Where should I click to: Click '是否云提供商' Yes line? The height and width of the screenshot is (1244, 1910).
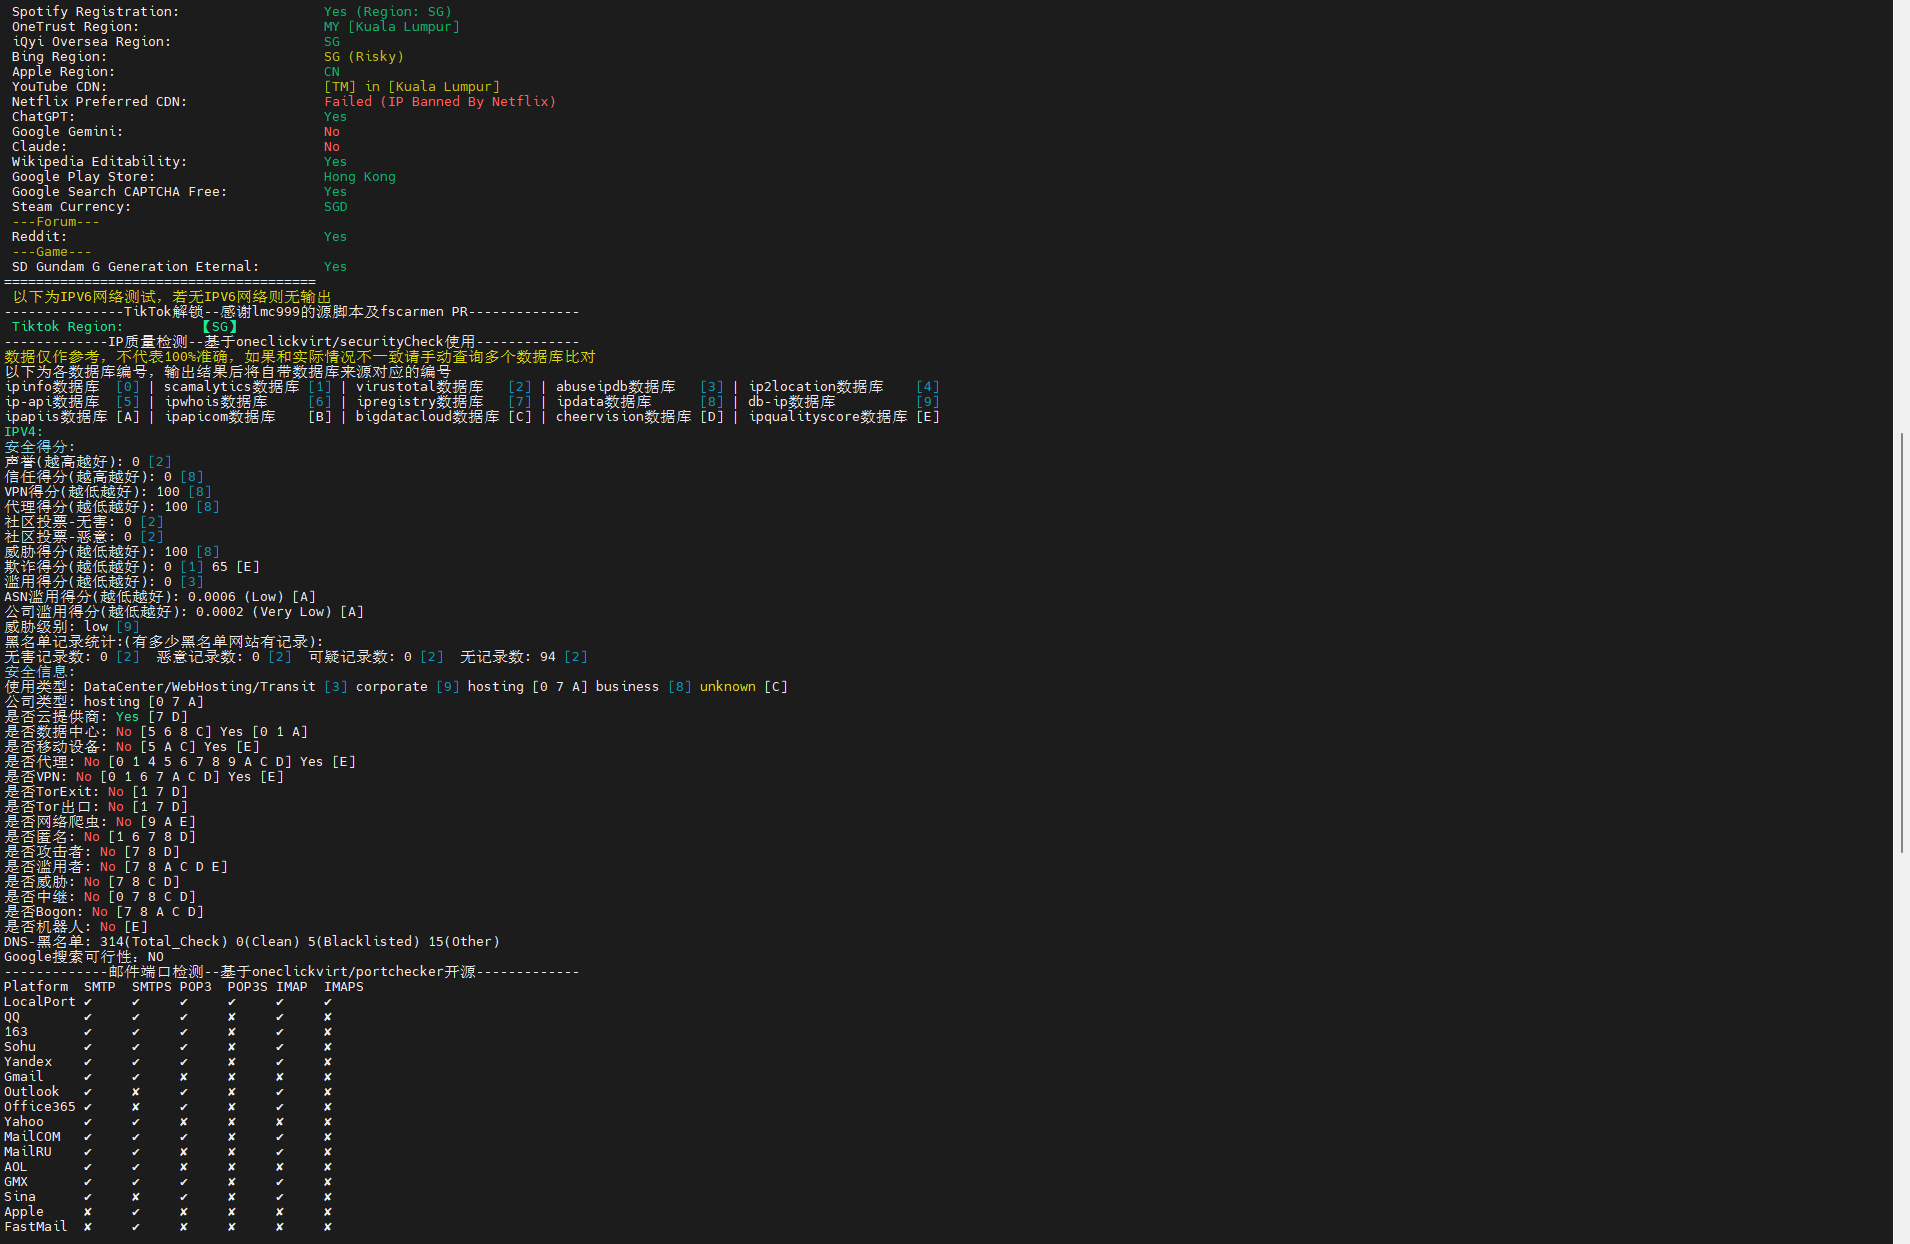(x=96, y=717)
